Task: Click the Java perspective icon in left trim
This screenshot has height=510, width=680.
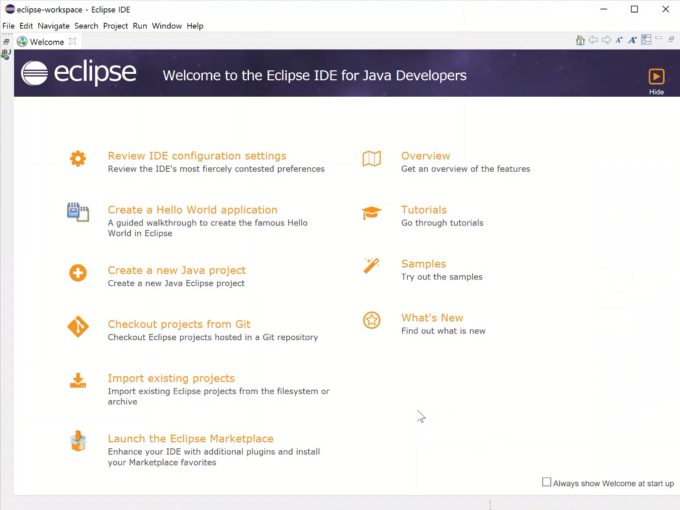Action: point(6,54)
